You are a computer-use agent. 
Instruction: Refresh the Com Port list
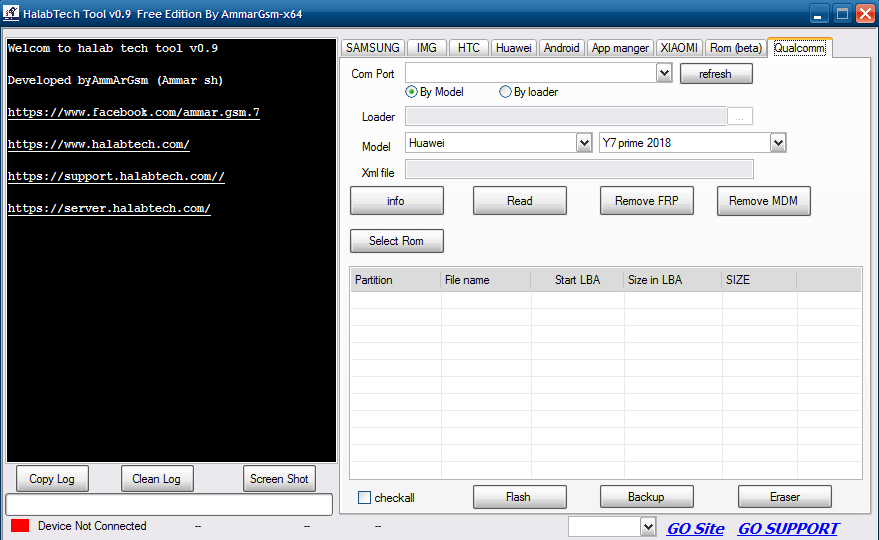[x=715, y=74]
